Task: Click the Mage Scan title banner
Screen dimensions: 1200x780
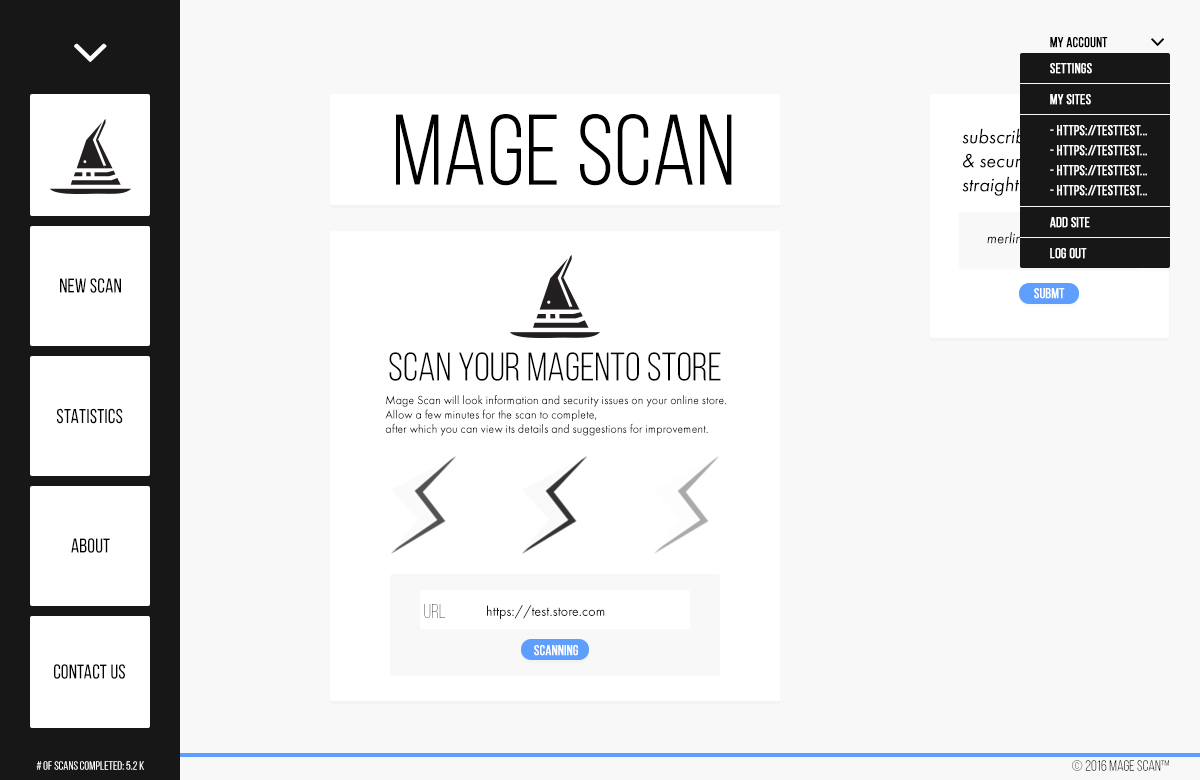Action: coord(555,150)
